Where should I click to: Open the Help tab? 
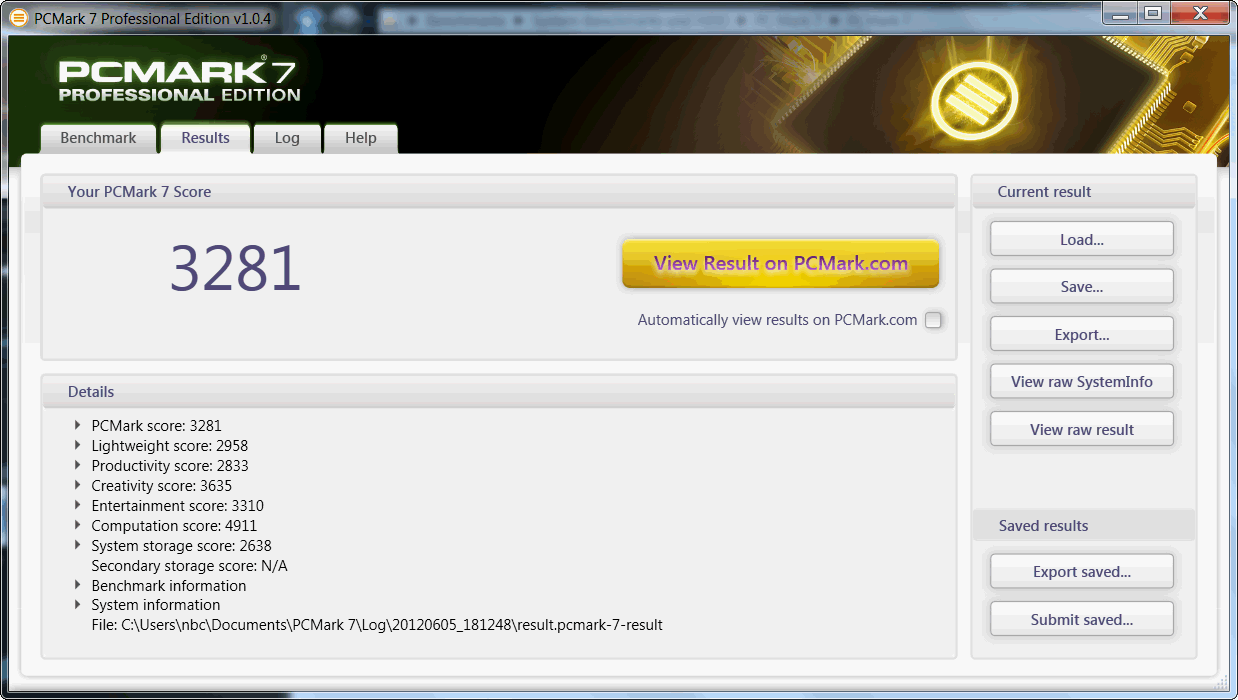tap(360, 138)
